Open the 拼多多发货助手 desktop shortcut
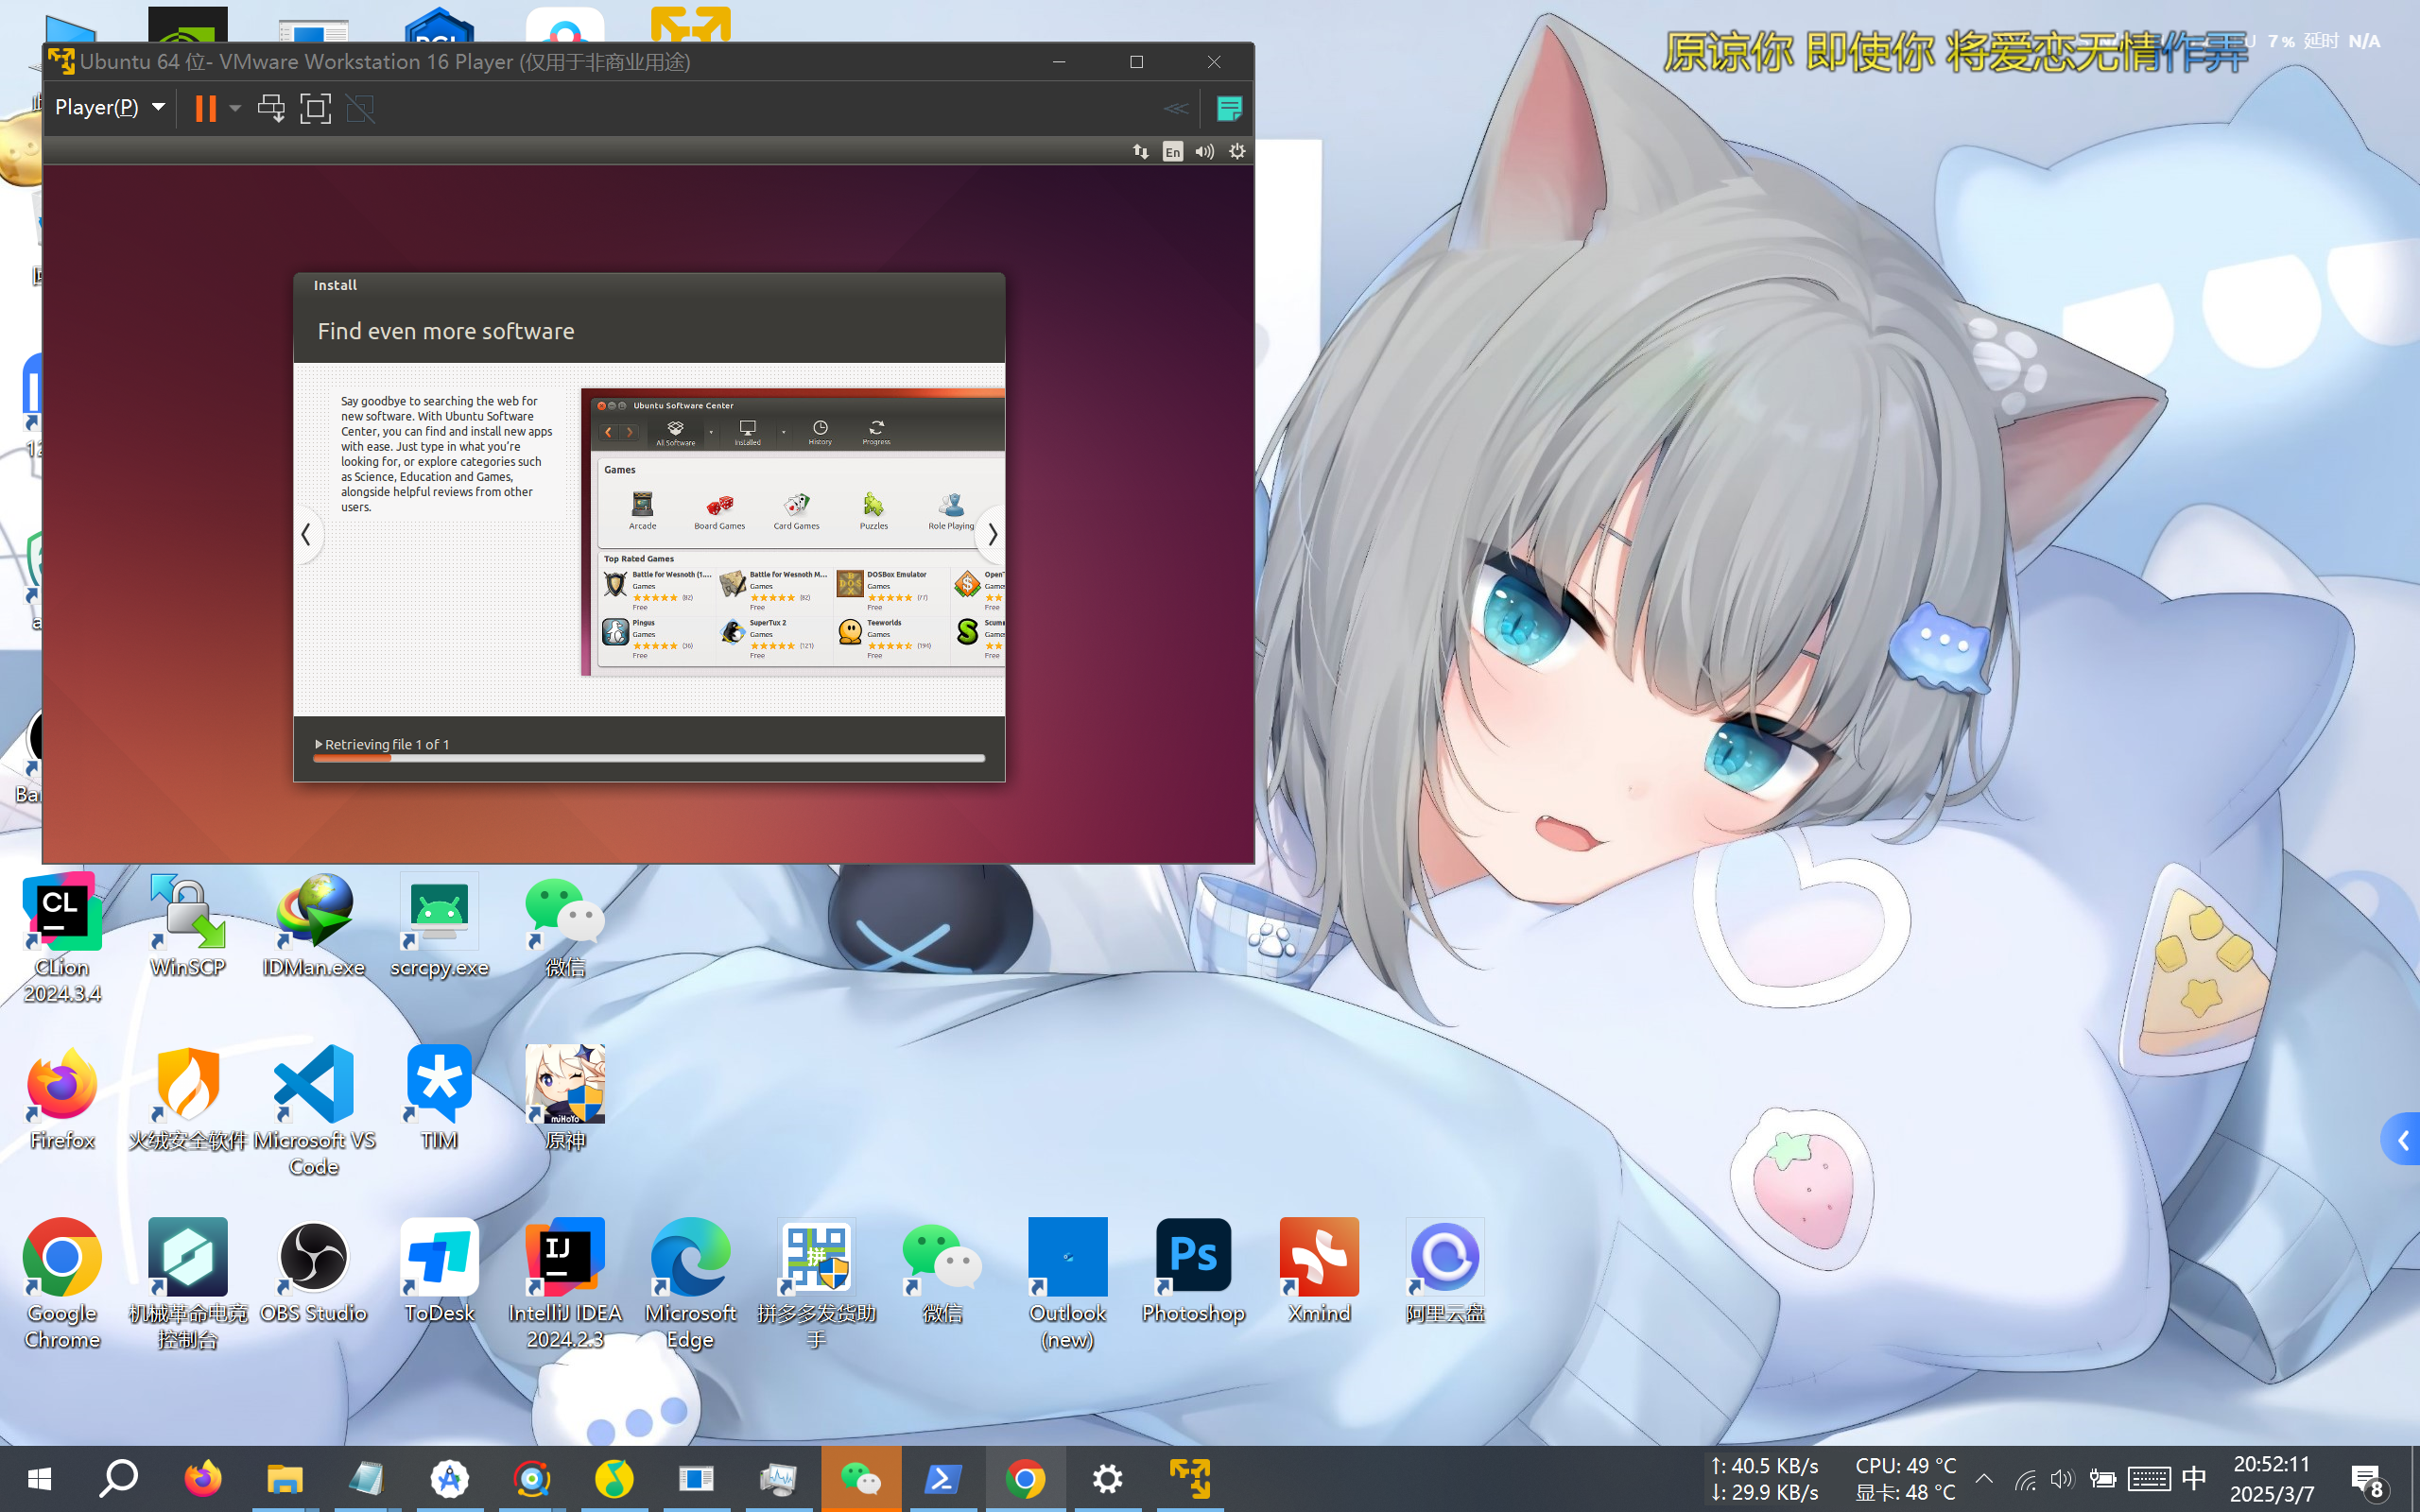 point(816,1283)
